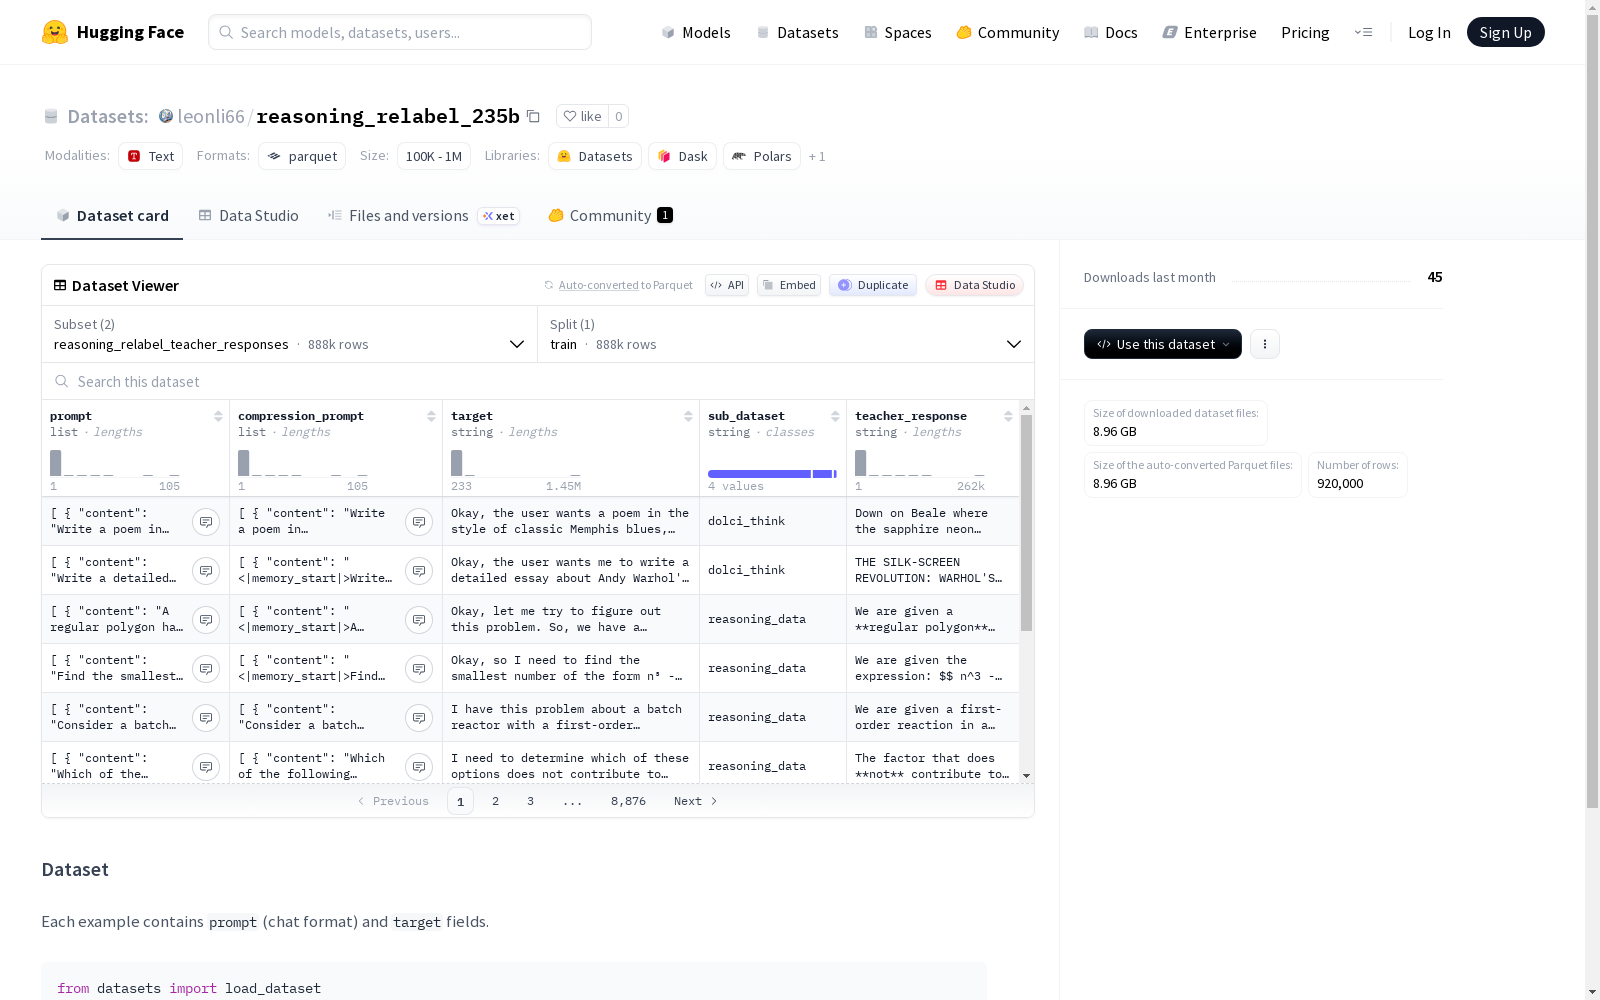Click the Hugging Face logo icon
1600x1000 pixels.
55,32
